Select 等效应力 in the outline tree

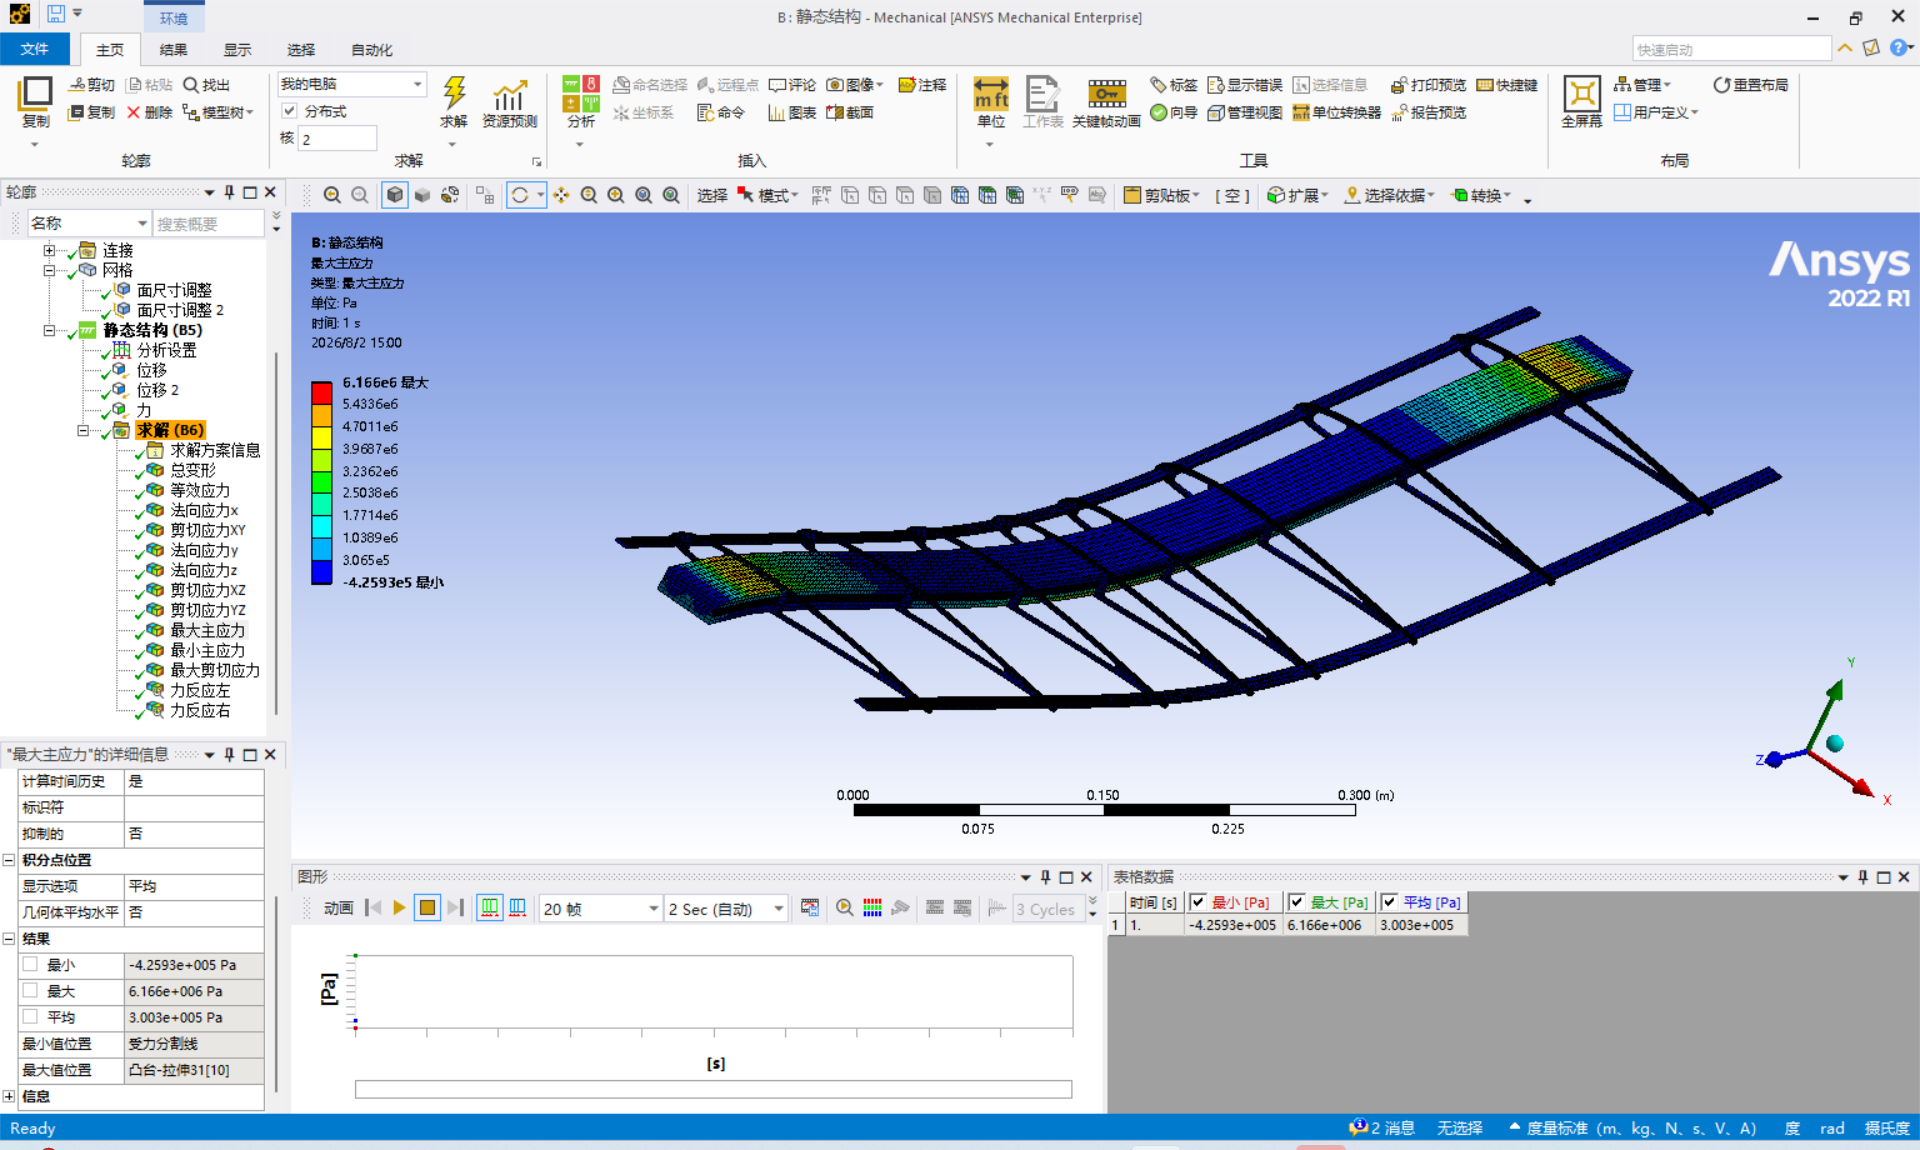(200, 490)
